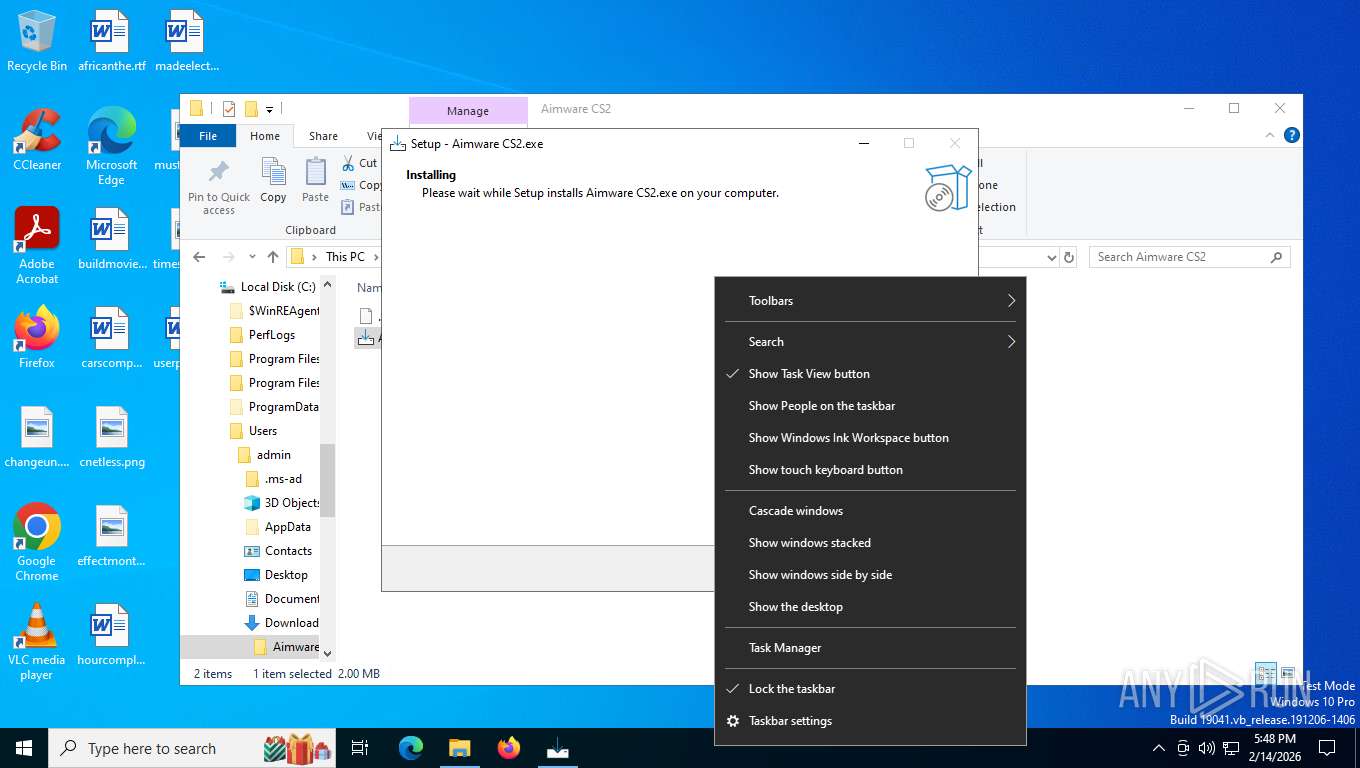Toggle Show Task View button
Screen dimensions: 1360x768
click(870, 374)
